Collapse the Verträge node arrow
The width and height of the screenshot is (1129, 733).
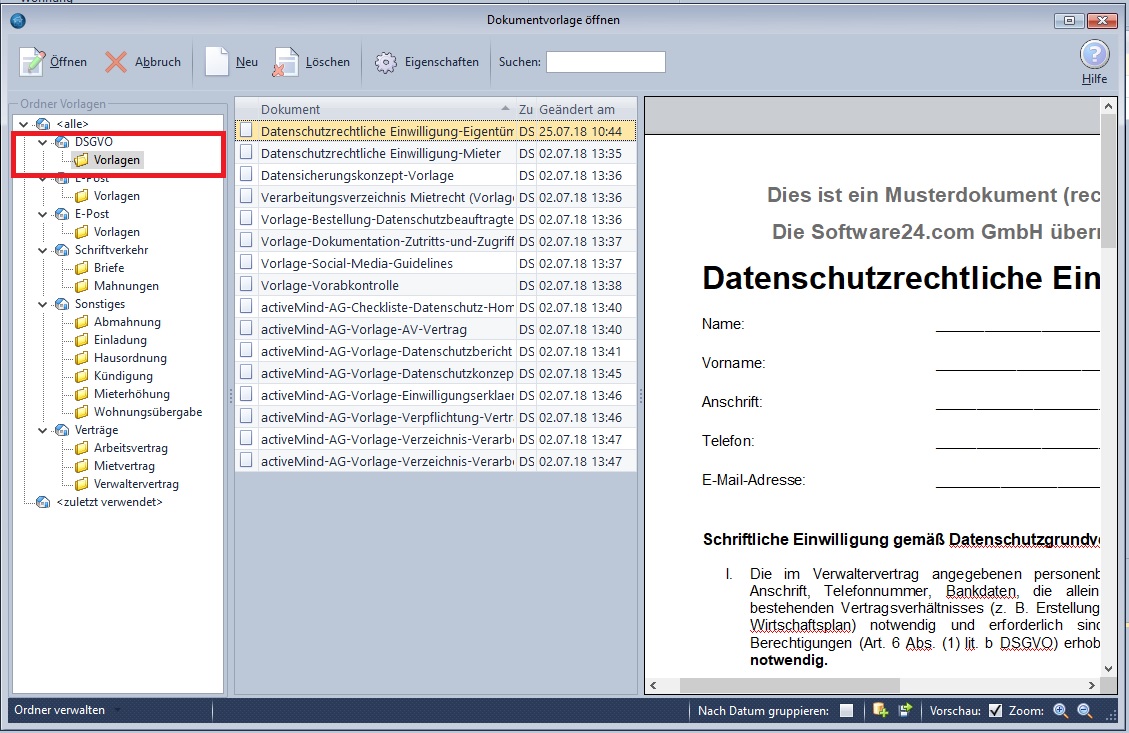point(42,430)
